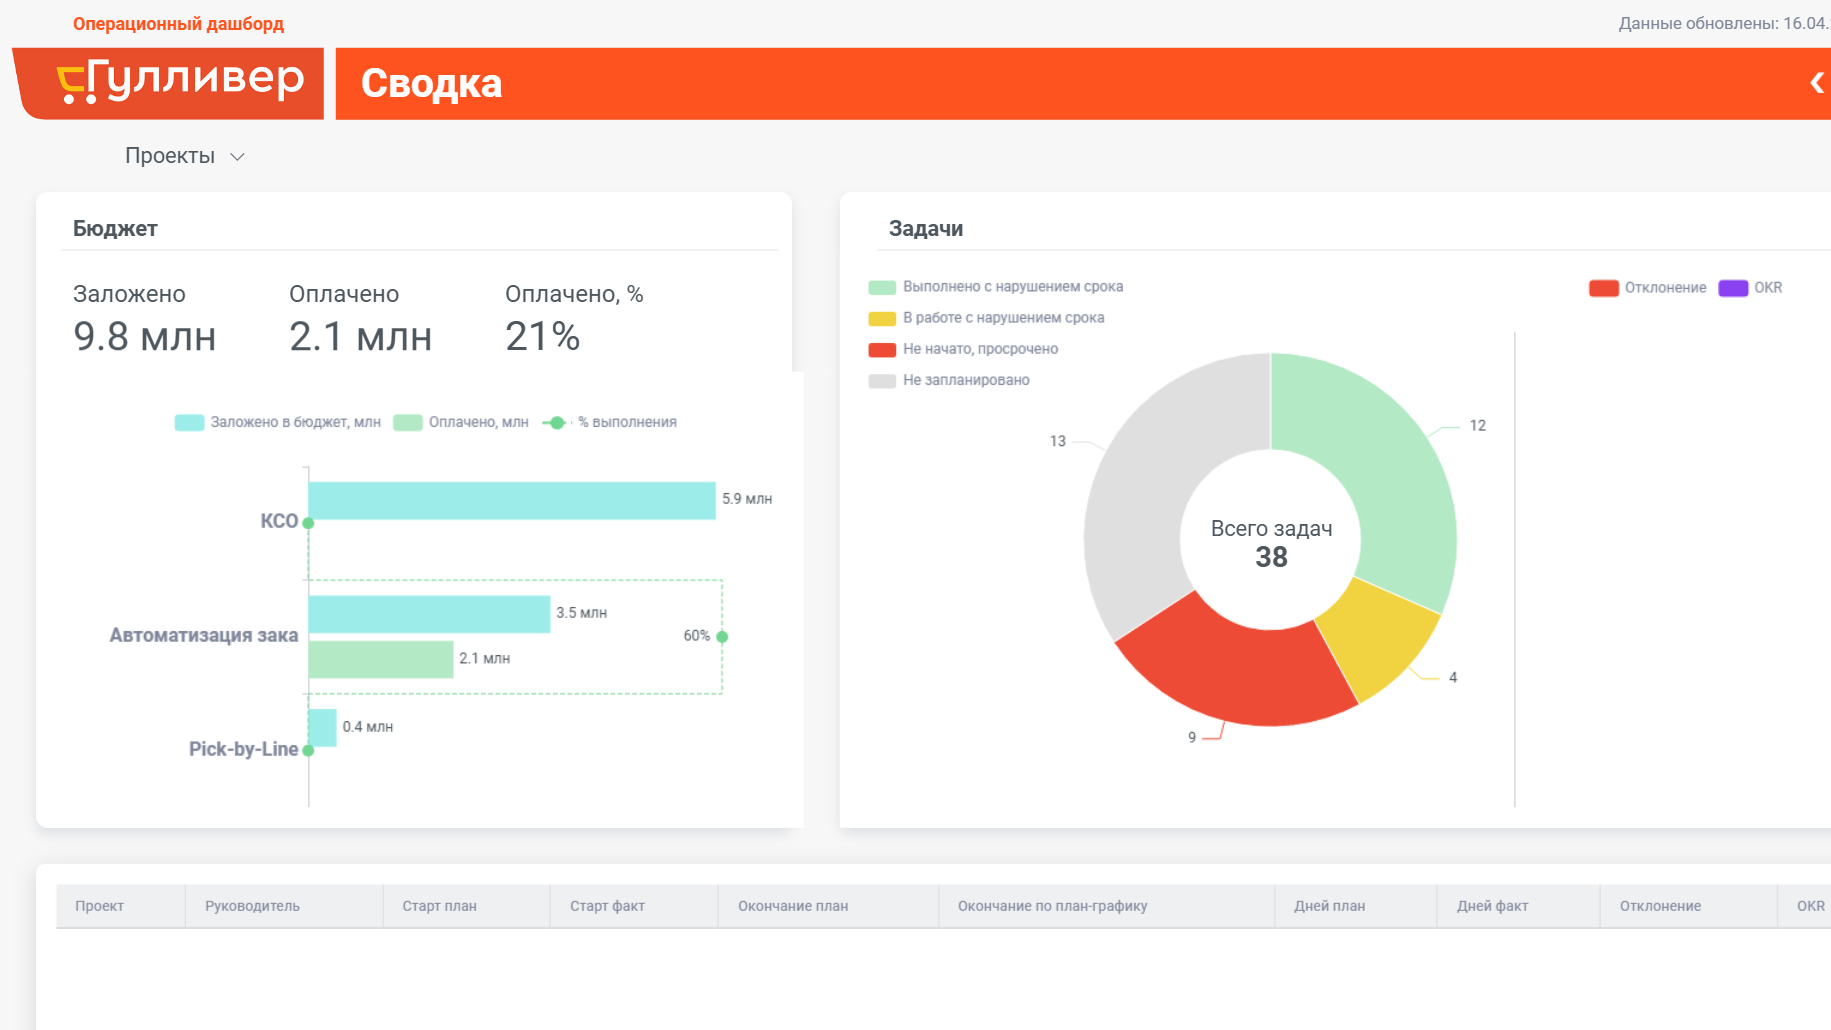
Task: Toggle % выполнения legend marker
Action: pyautogui.click(x=557, y=422)
